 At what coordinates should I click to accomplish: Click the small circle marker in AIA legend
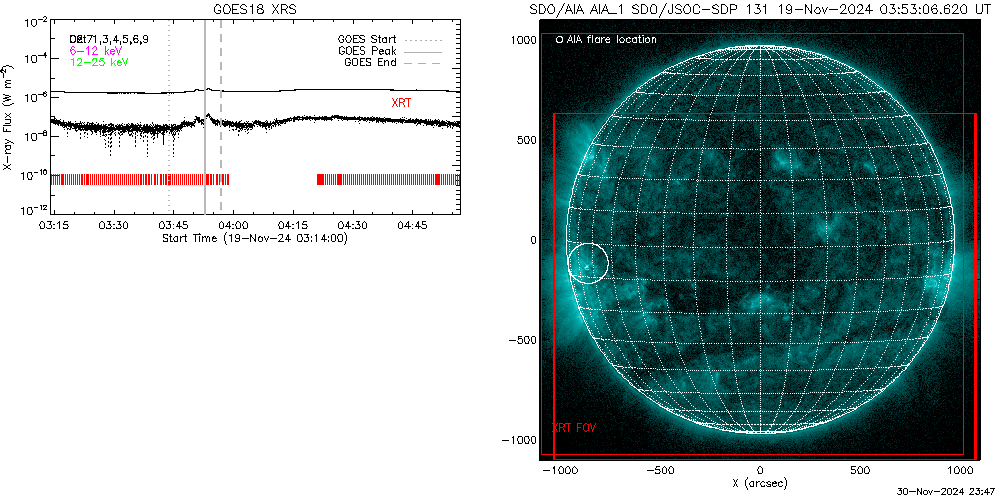click(x=559, y=40)
